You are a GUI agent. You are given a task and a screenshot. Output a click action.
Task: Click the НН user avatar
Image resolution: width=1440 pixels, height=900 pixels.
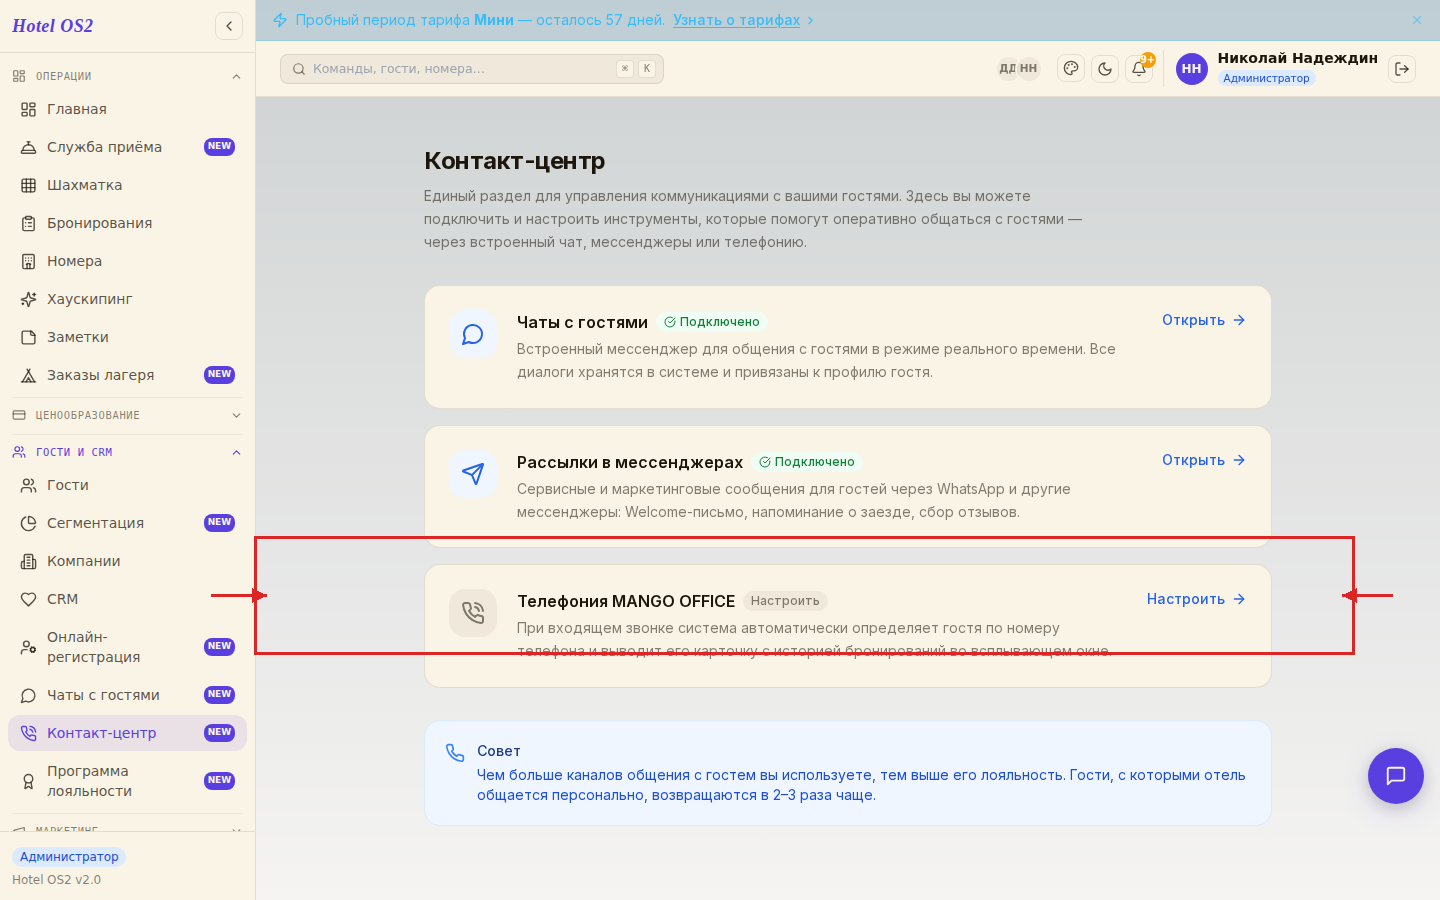(1192, 69)
